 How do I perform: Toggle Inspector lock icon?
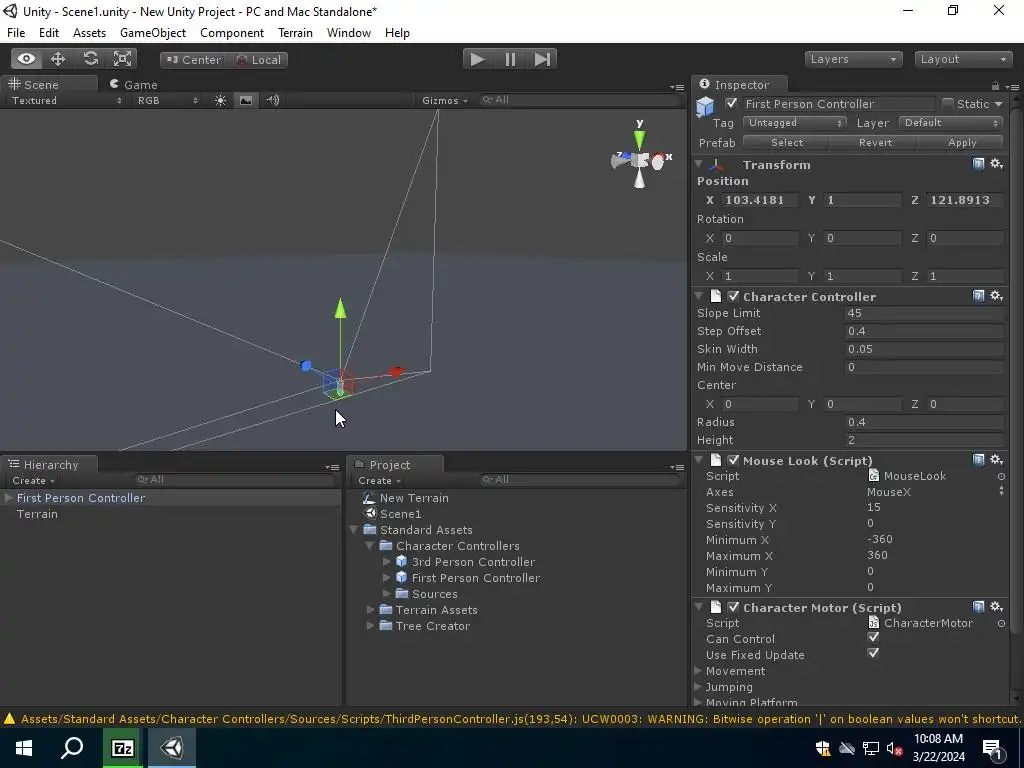(x=995, y=86)
